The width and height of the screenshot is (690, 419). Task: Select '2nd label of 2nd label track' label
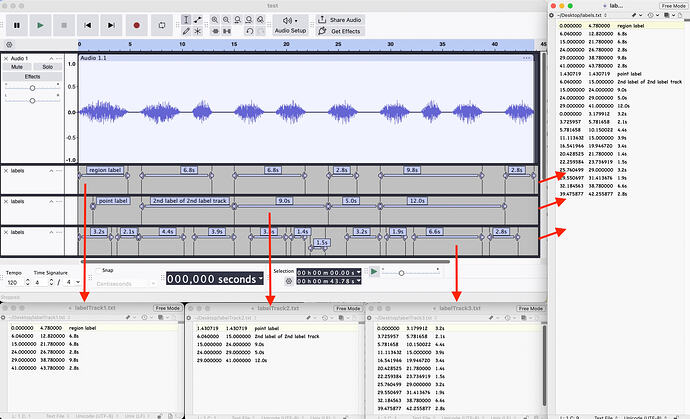[190, 201]
